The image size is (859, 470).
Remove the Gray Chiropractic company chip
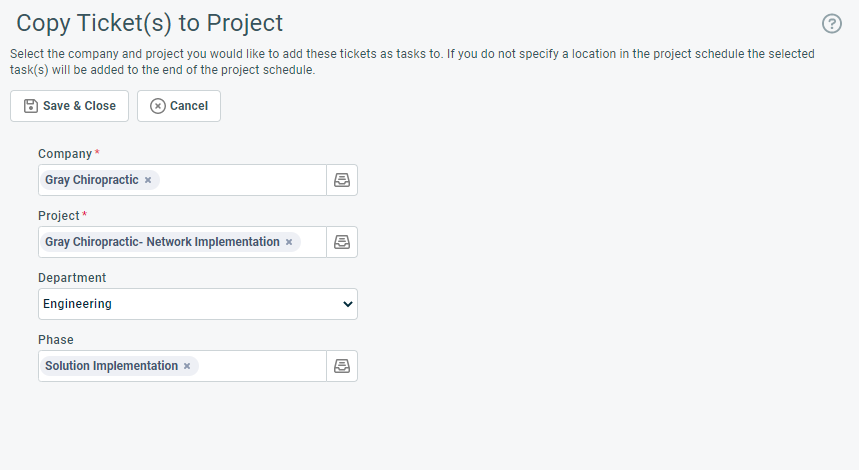pos(148,180)
